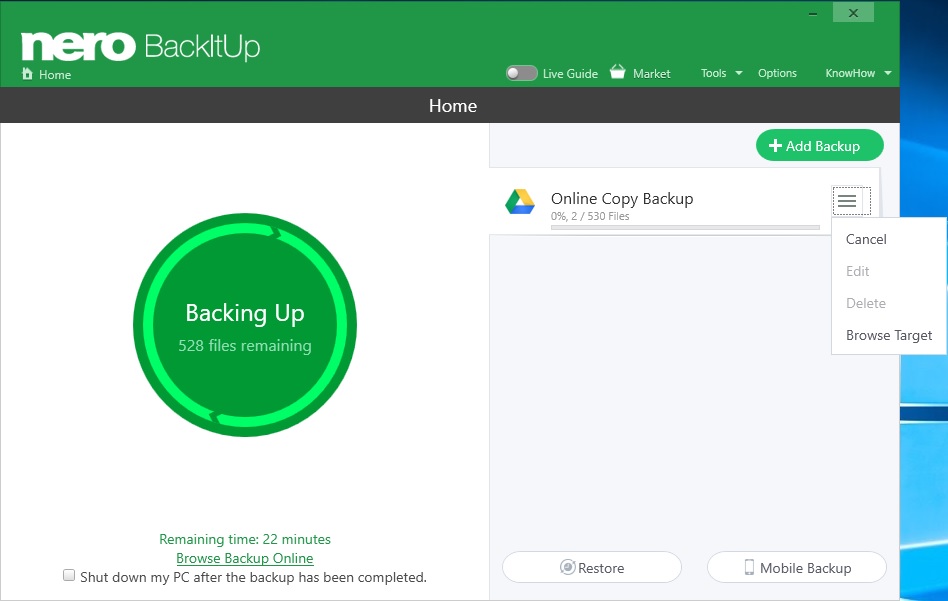The width and height of the screenshot is (948, 601).
Task: Click the Mobile Backup phone icon
Action: tap(749, 567)
